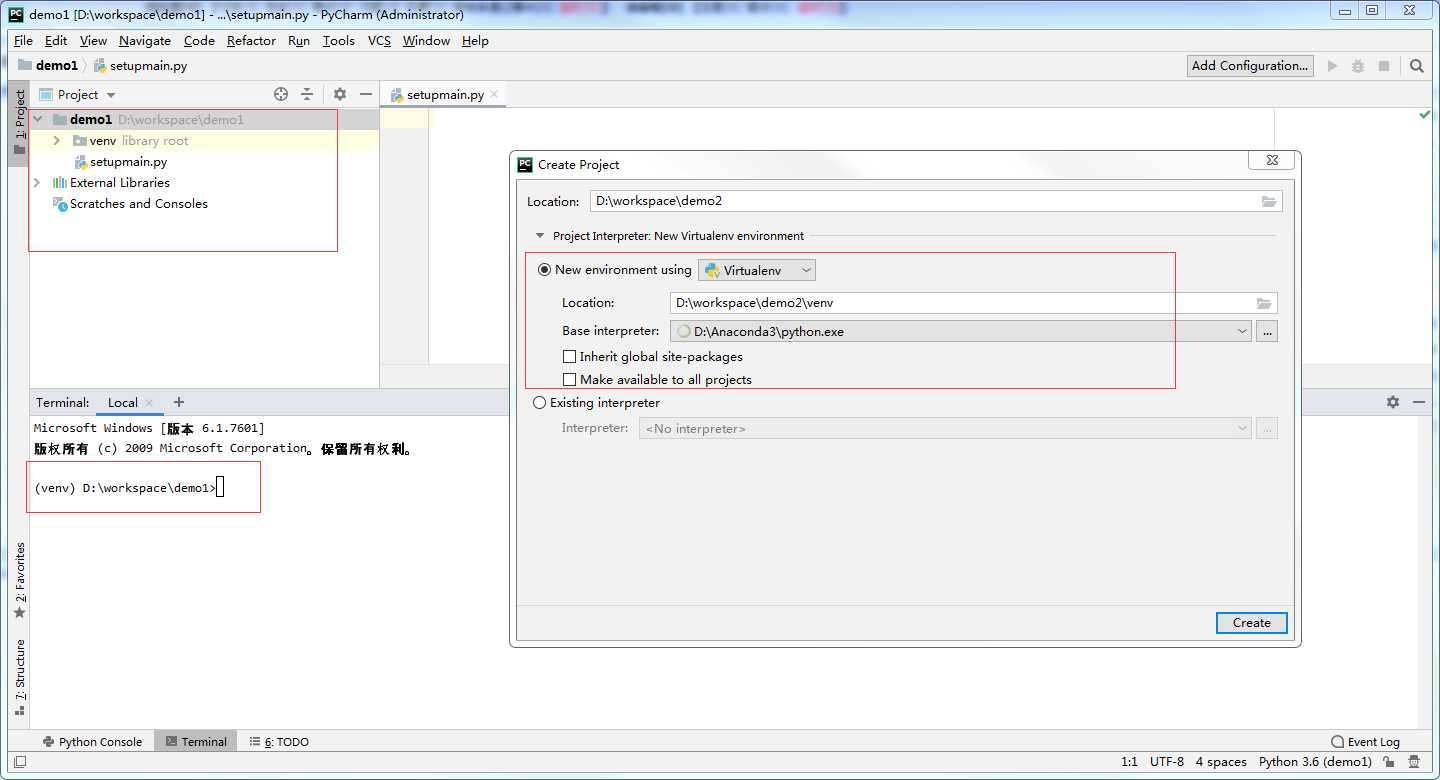The height and width of the screenshot is (780, 1440).
Task: Click the Create button in dialog
Action: 1252,623
